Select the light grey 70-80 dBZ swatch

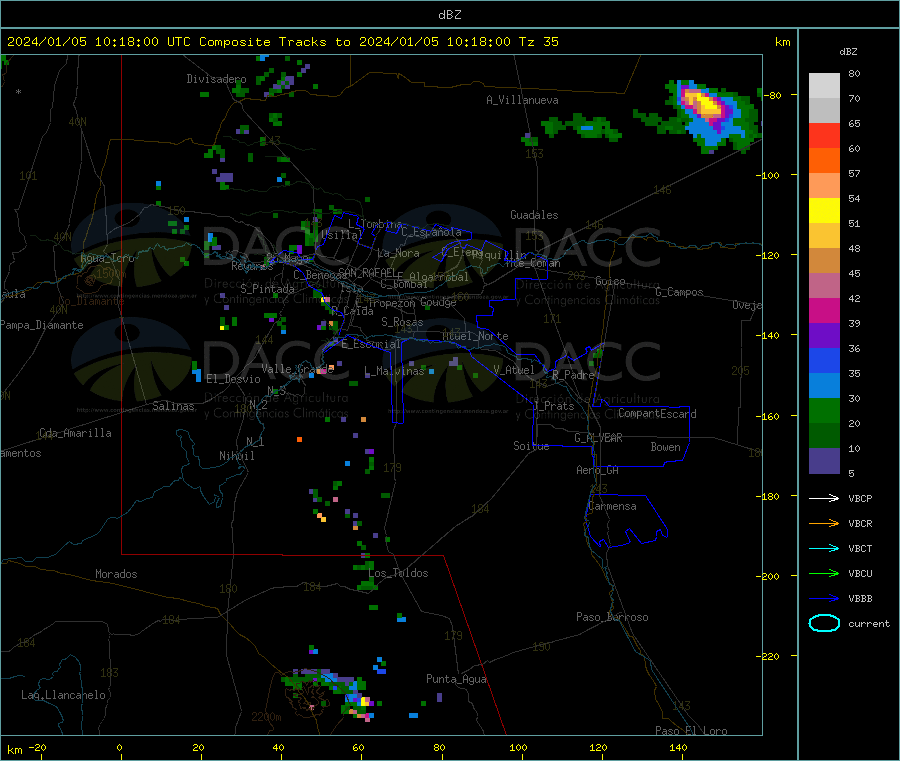click(x=824, y=86)
